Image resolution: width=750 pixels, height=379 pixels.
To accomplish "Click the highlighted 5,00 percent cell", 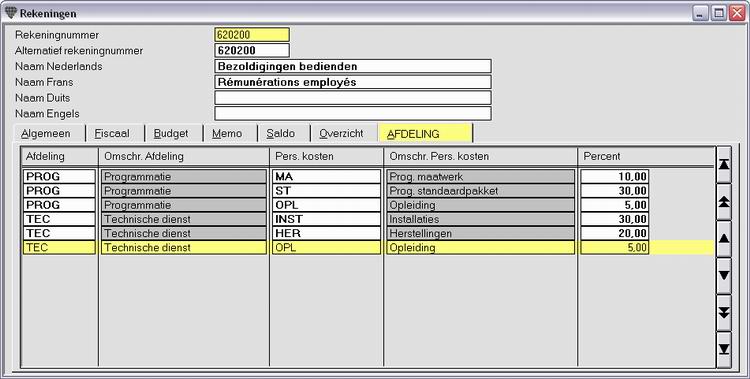I will click(615, 247).
